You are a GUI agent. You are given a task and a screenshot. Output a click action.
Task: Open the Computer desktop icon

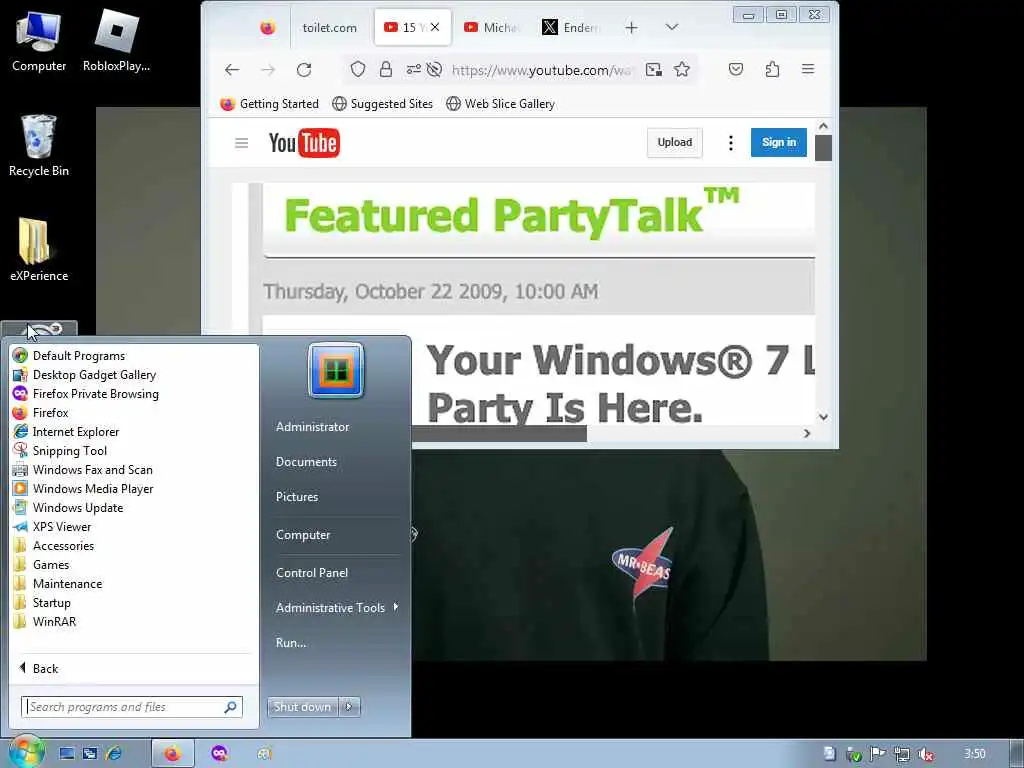[x=39, y=41]
